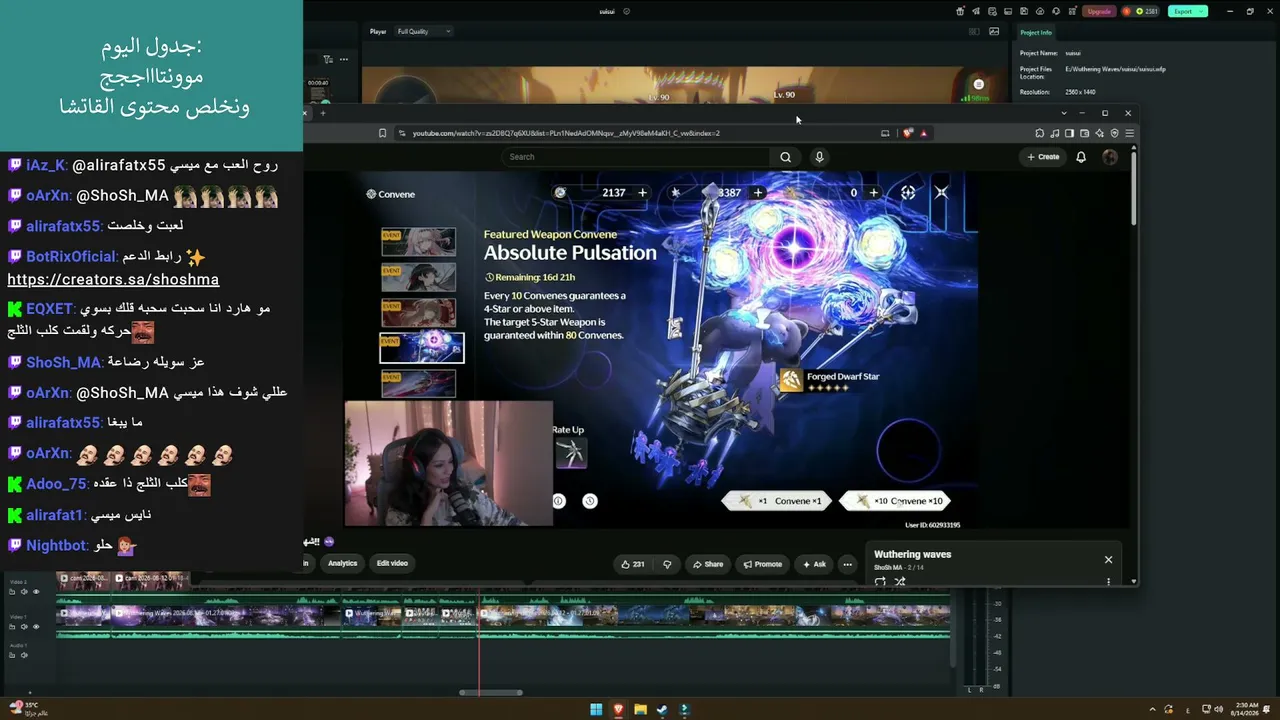Click the browser bookmark icon
Image resolution: width=1280 pixels, height=720 pixels.
point(382,133)
